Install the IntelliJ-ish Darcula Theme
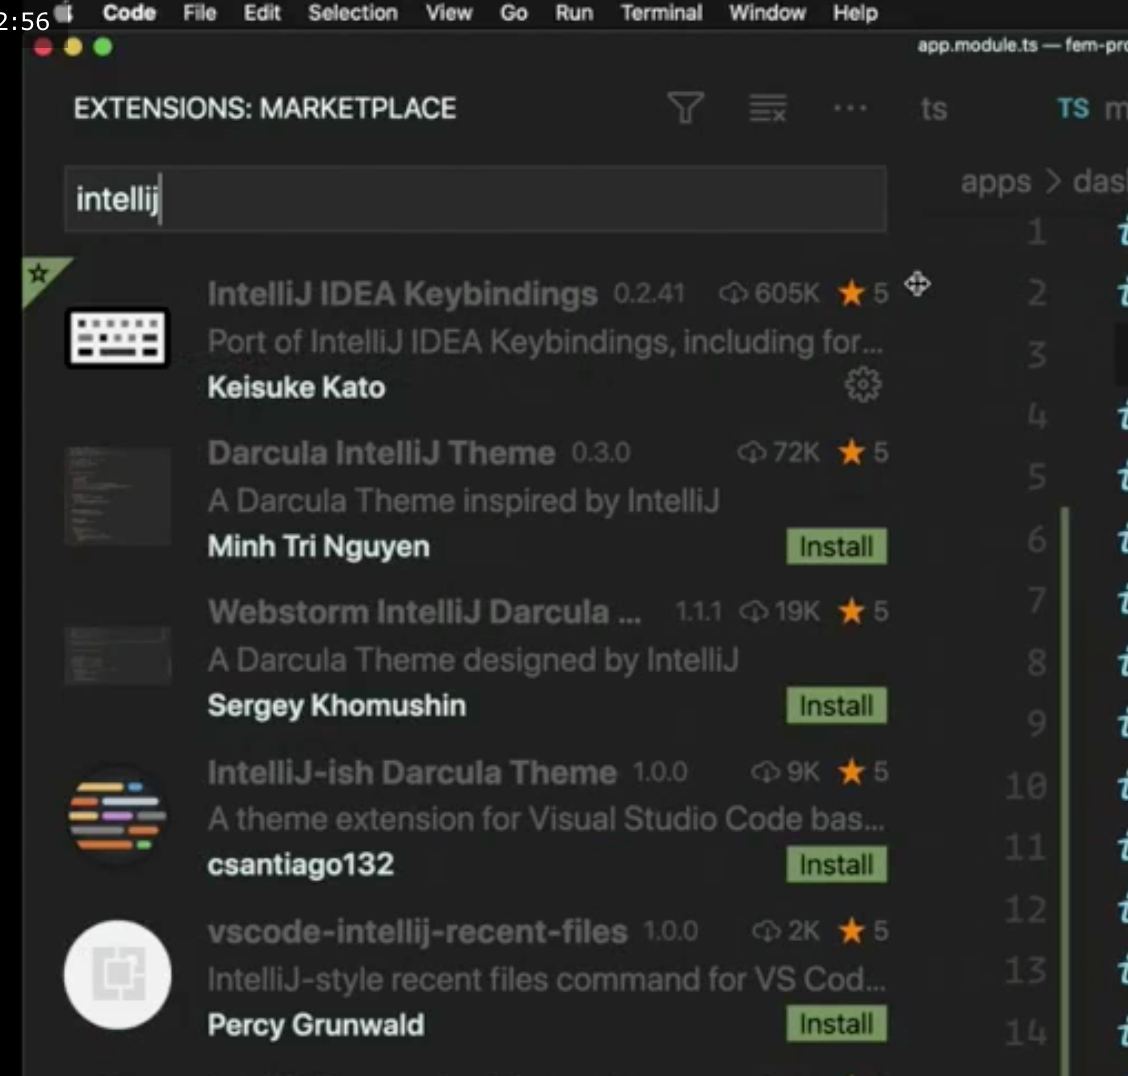1128x1076 pixels. [x=836, y=865]
